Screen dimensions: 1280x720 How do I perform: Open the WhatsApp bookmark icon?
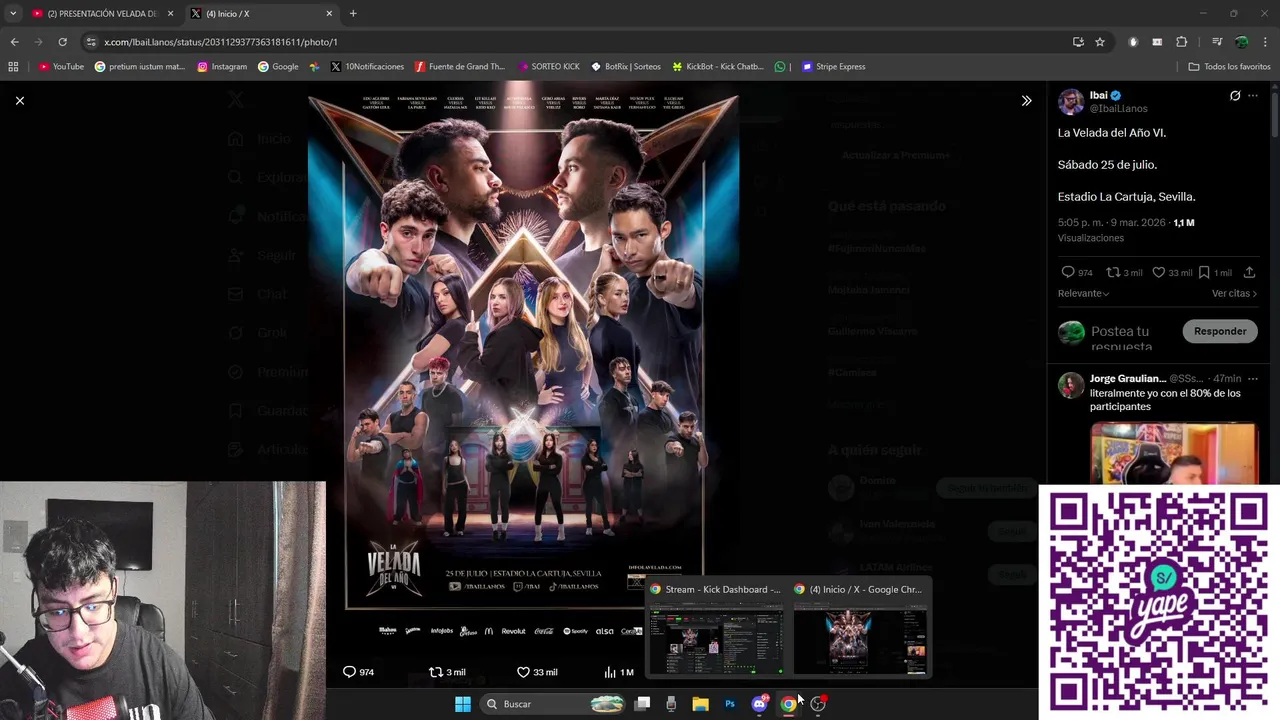(x=780, y=67)
